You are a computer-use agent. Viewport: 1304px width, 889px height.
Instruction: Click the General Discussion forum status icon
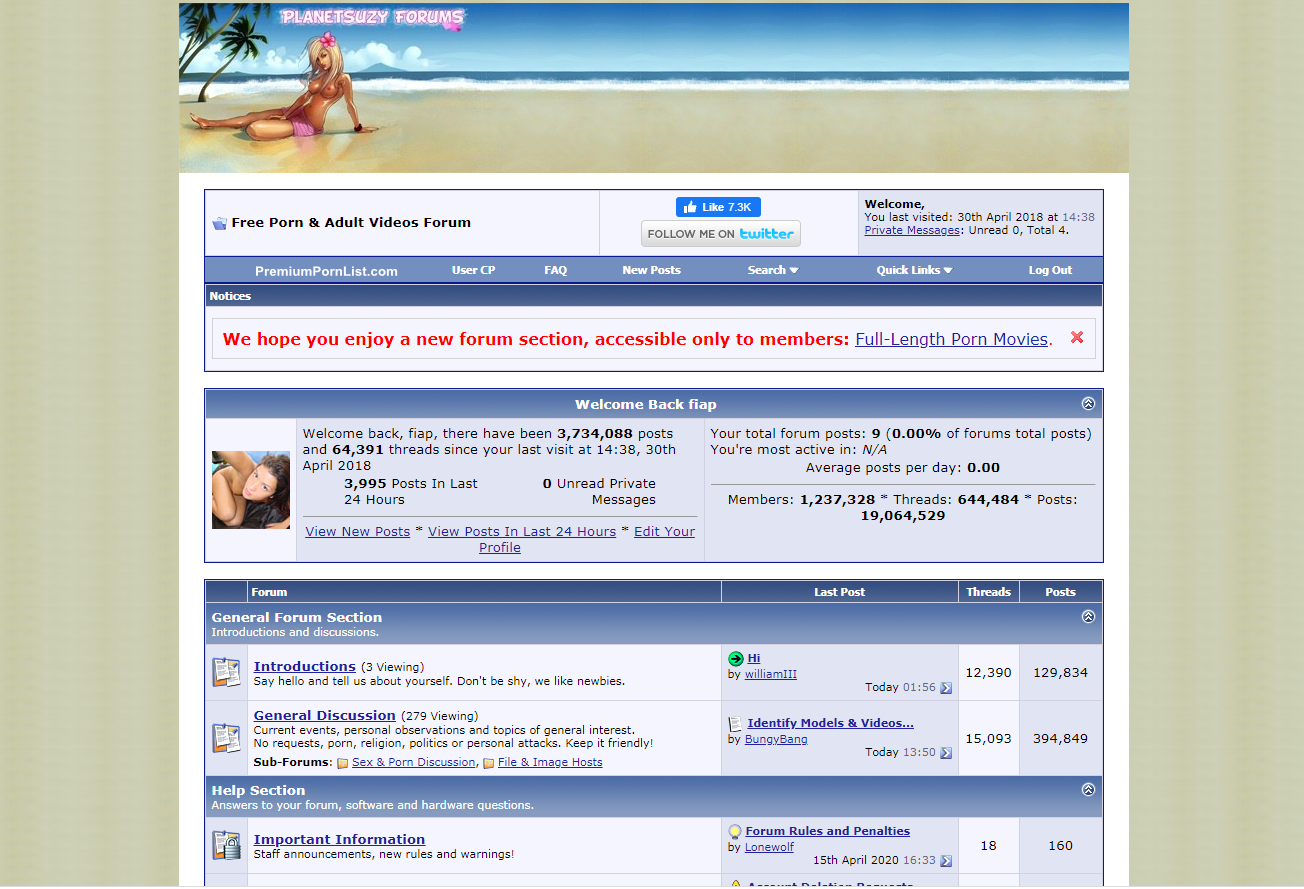(227, 738)
